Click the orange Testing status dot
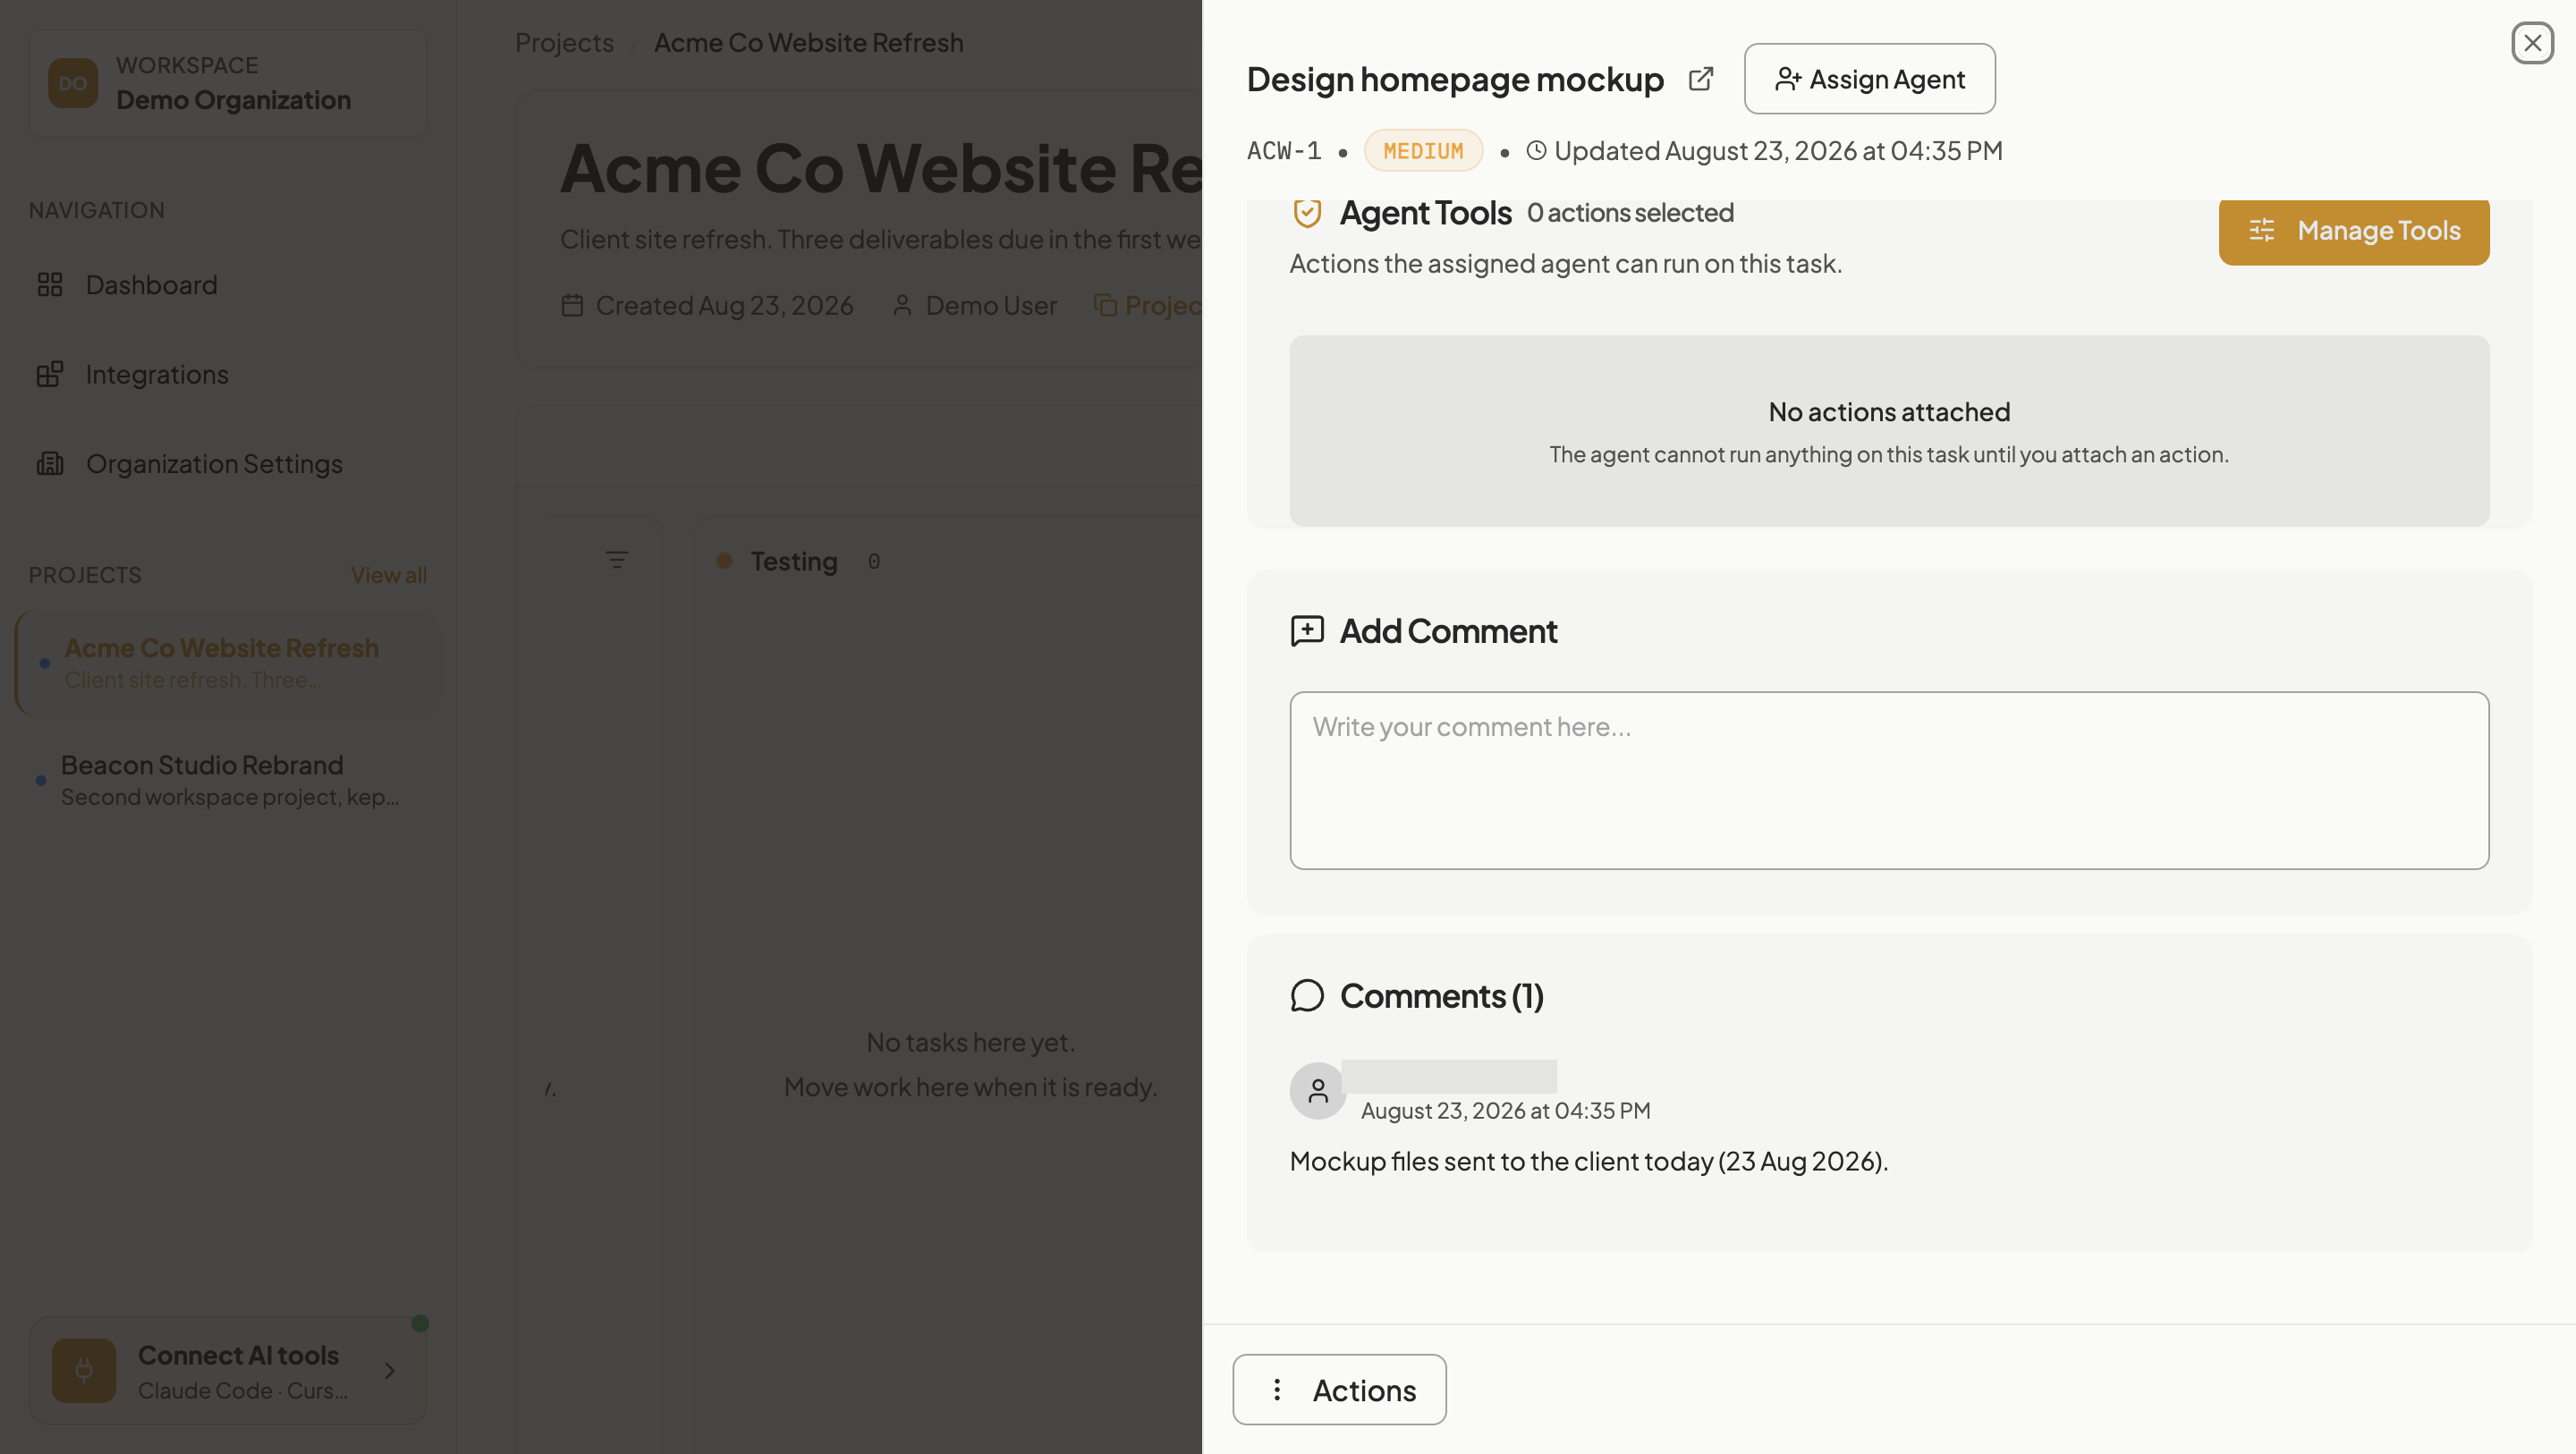2576x1454 pixels. [725, 562]
